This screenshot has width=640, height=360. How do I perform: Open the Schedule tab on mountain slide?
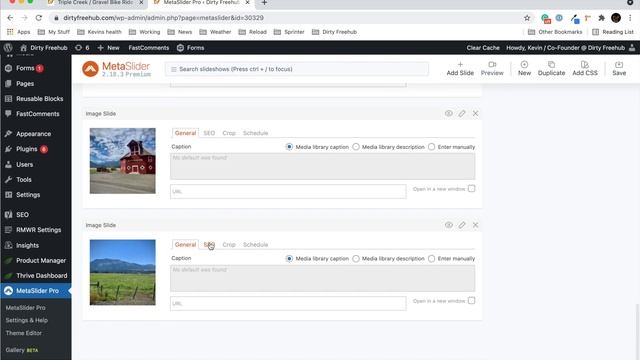coord(256,244)
